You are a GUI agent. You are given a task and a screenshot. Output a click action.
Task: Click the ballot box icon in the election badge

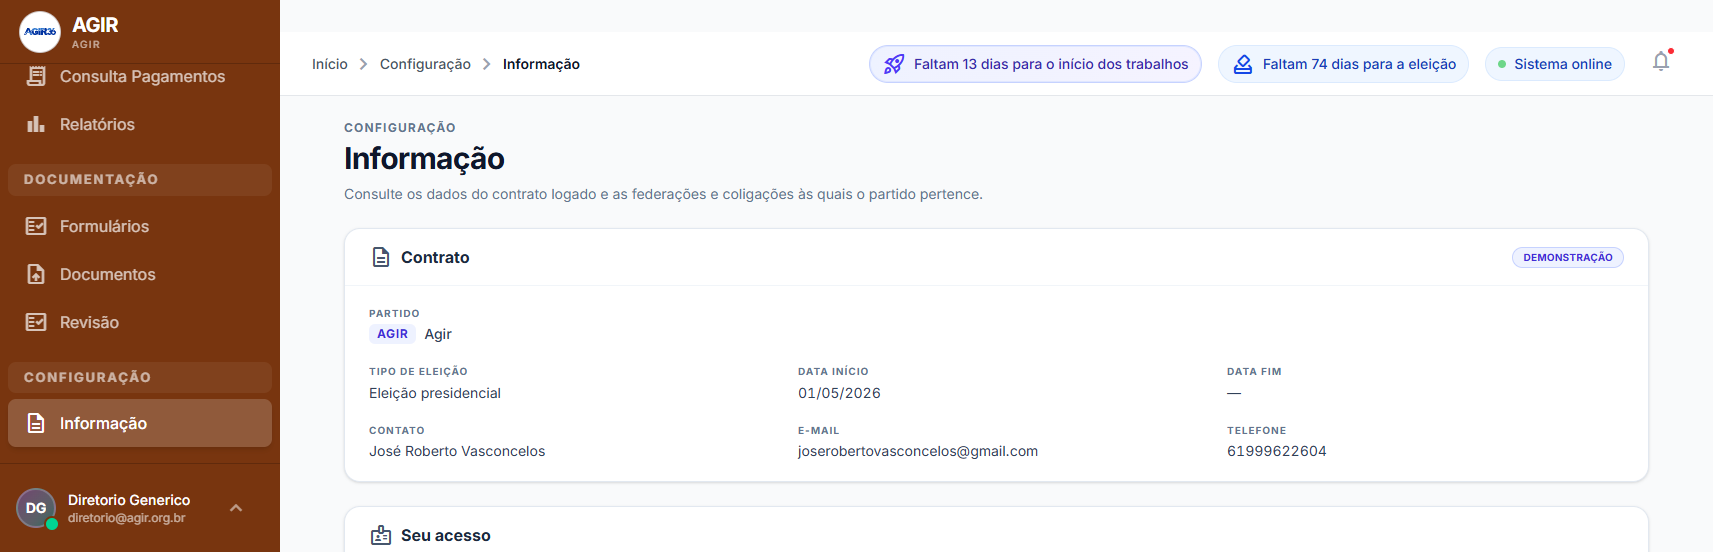click(1242, 64)
